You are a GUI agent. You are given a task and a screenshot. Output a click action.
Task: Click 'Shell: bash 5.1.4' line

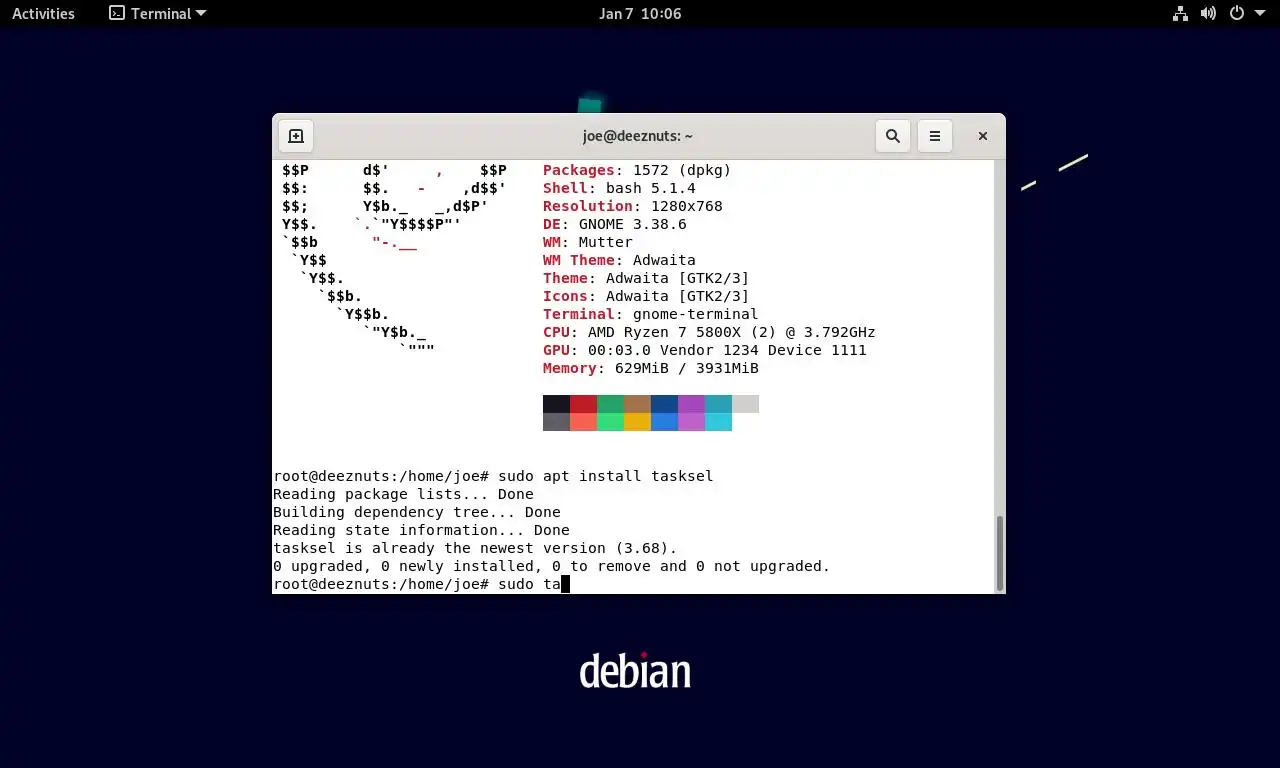pyautogui.click(x=619, y=188)
